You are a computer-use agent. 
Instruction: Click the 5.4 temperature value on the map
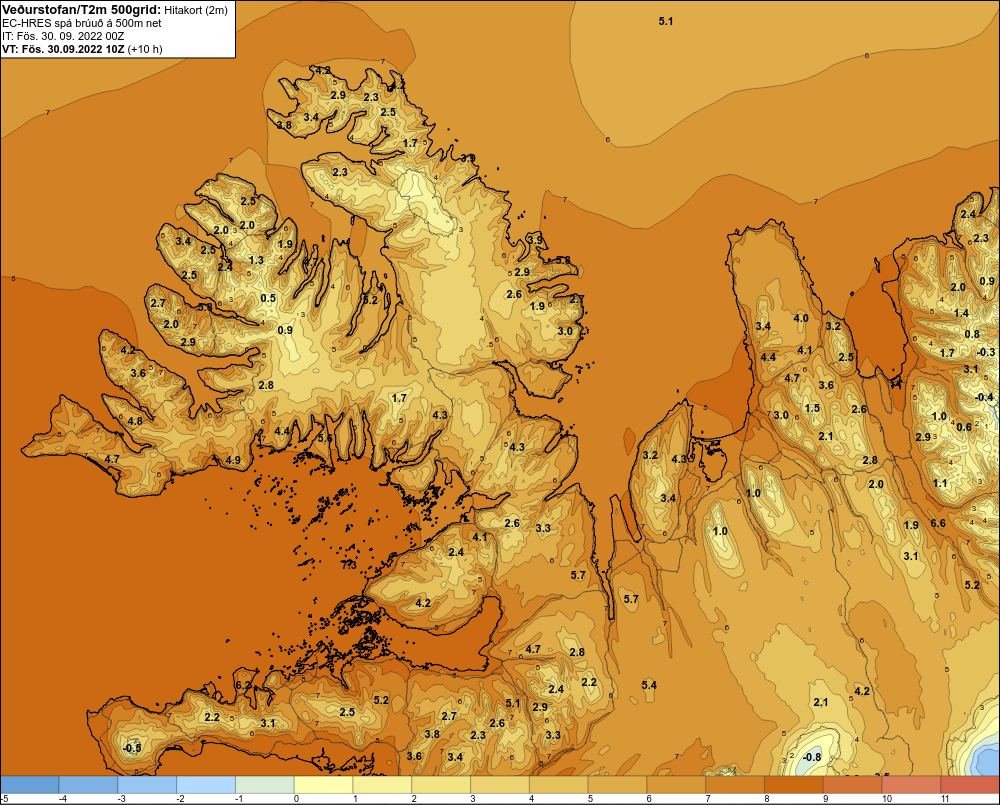point(649,685)
